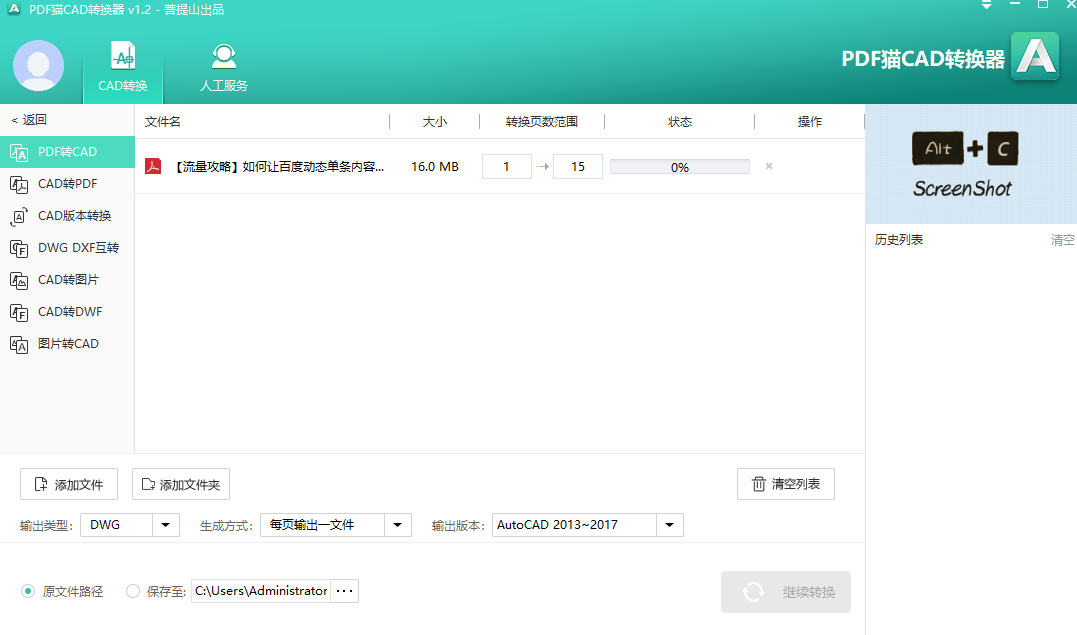Select CAD转PDF conversion mode
Viewport: 1077px width, 635px height.
tap(67, 184)
